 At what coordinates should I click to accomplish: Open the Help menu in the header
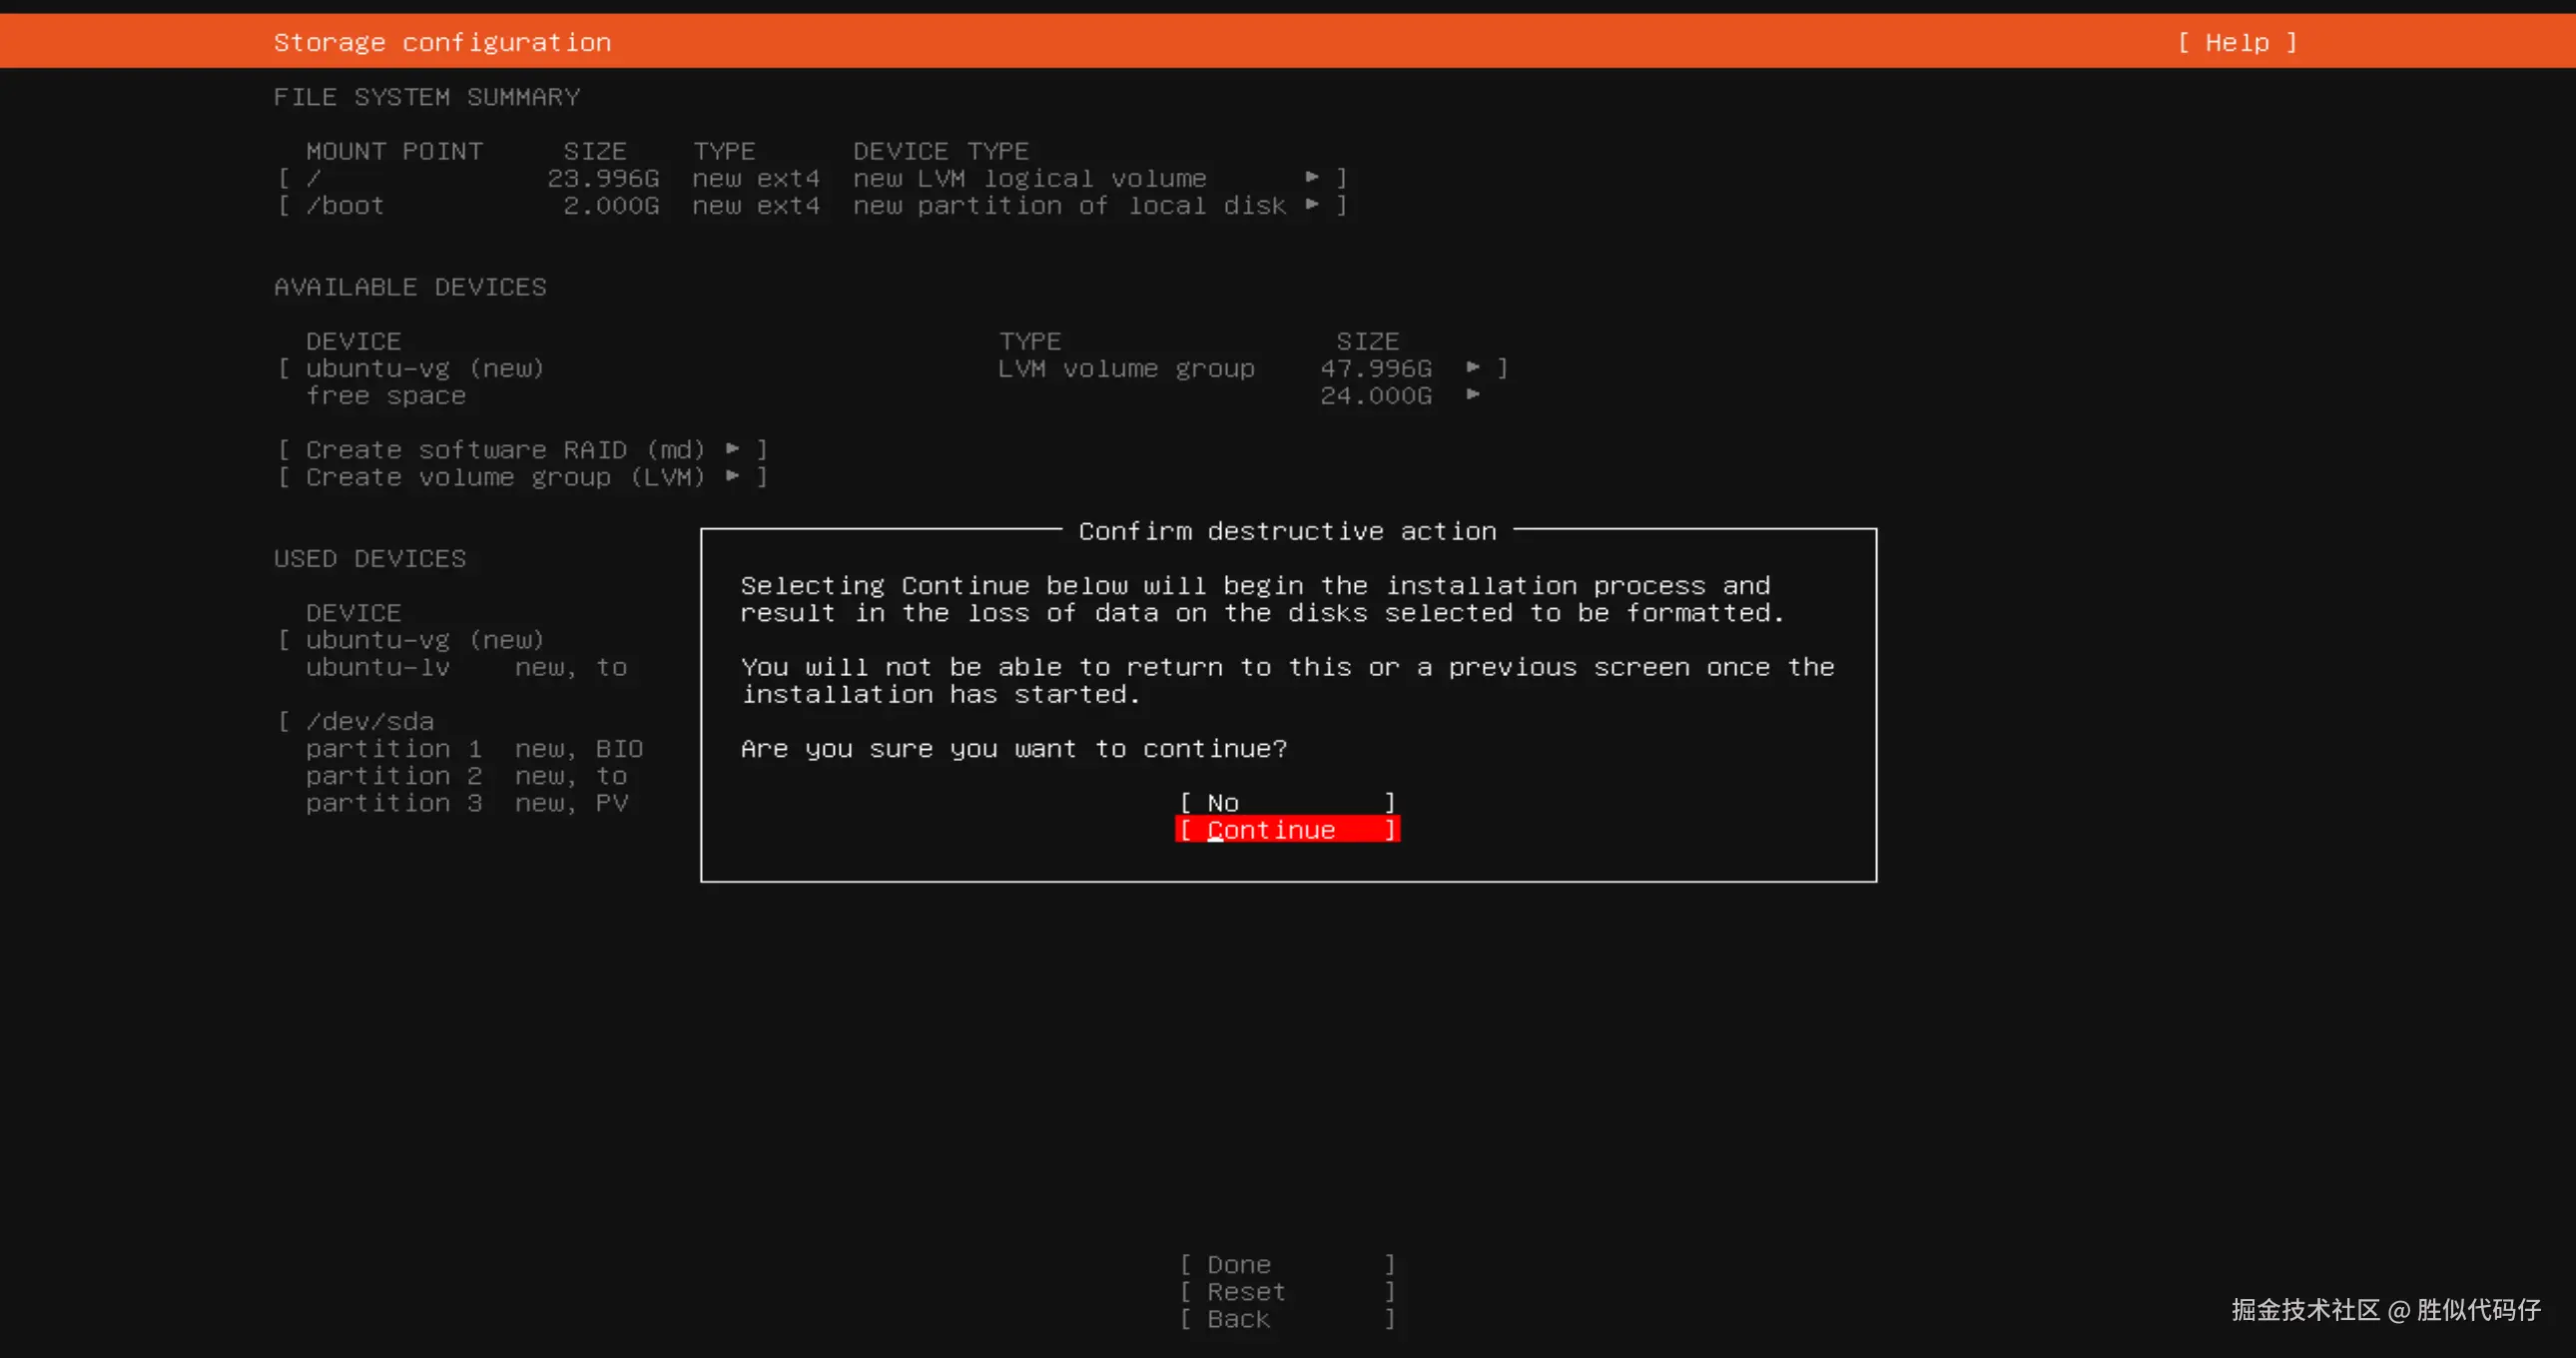[x=2237, y=42]
